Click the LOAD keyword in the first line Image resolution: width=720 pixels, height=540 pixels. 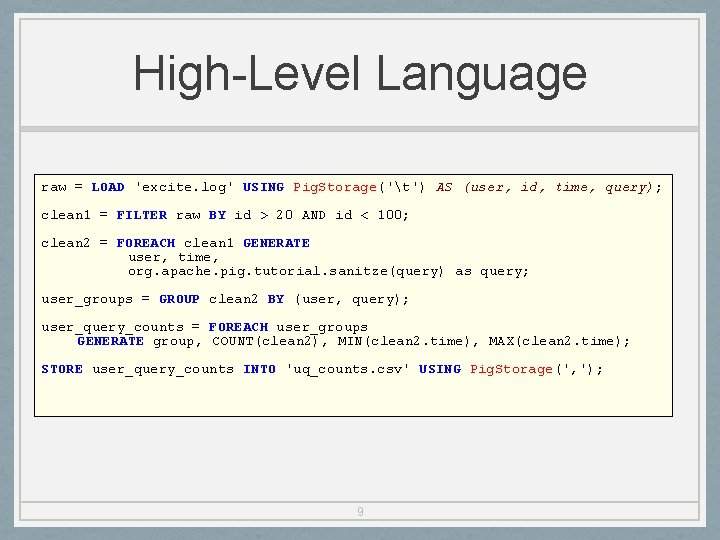click(x=107, y=187)
